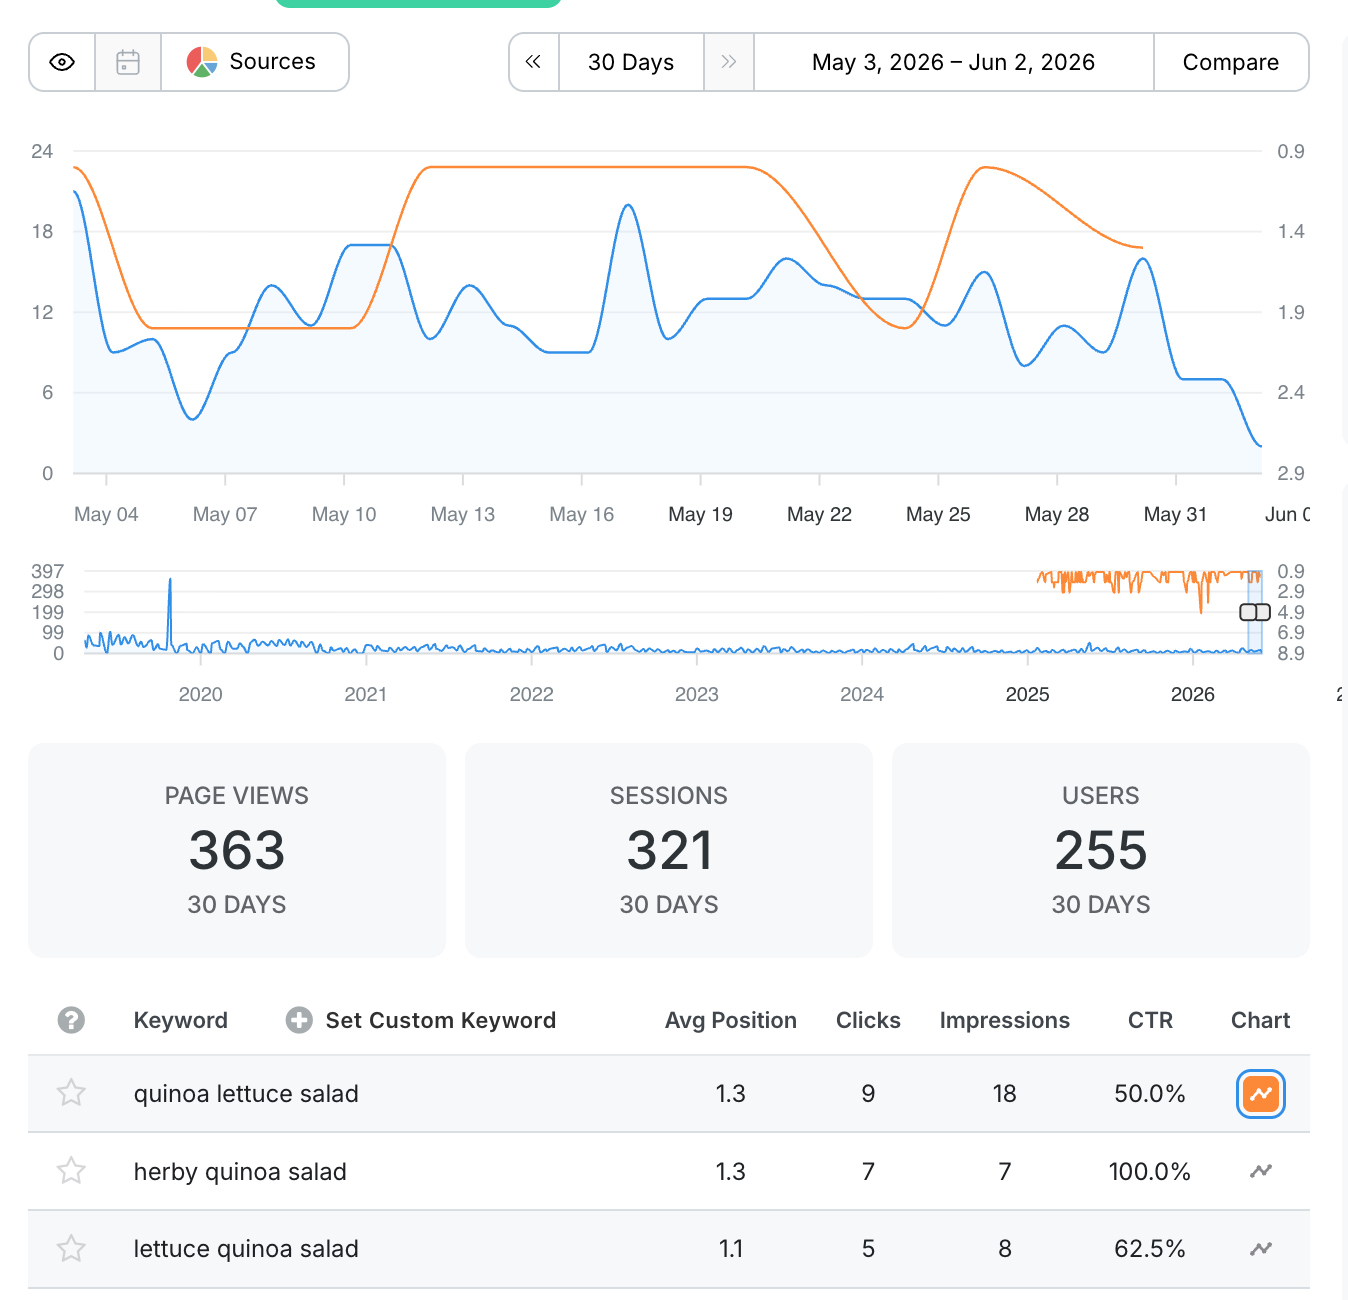Open the 30 Days range dropdown
The height and width of the screenshot is (1300, 1348).
pos(631,62)
